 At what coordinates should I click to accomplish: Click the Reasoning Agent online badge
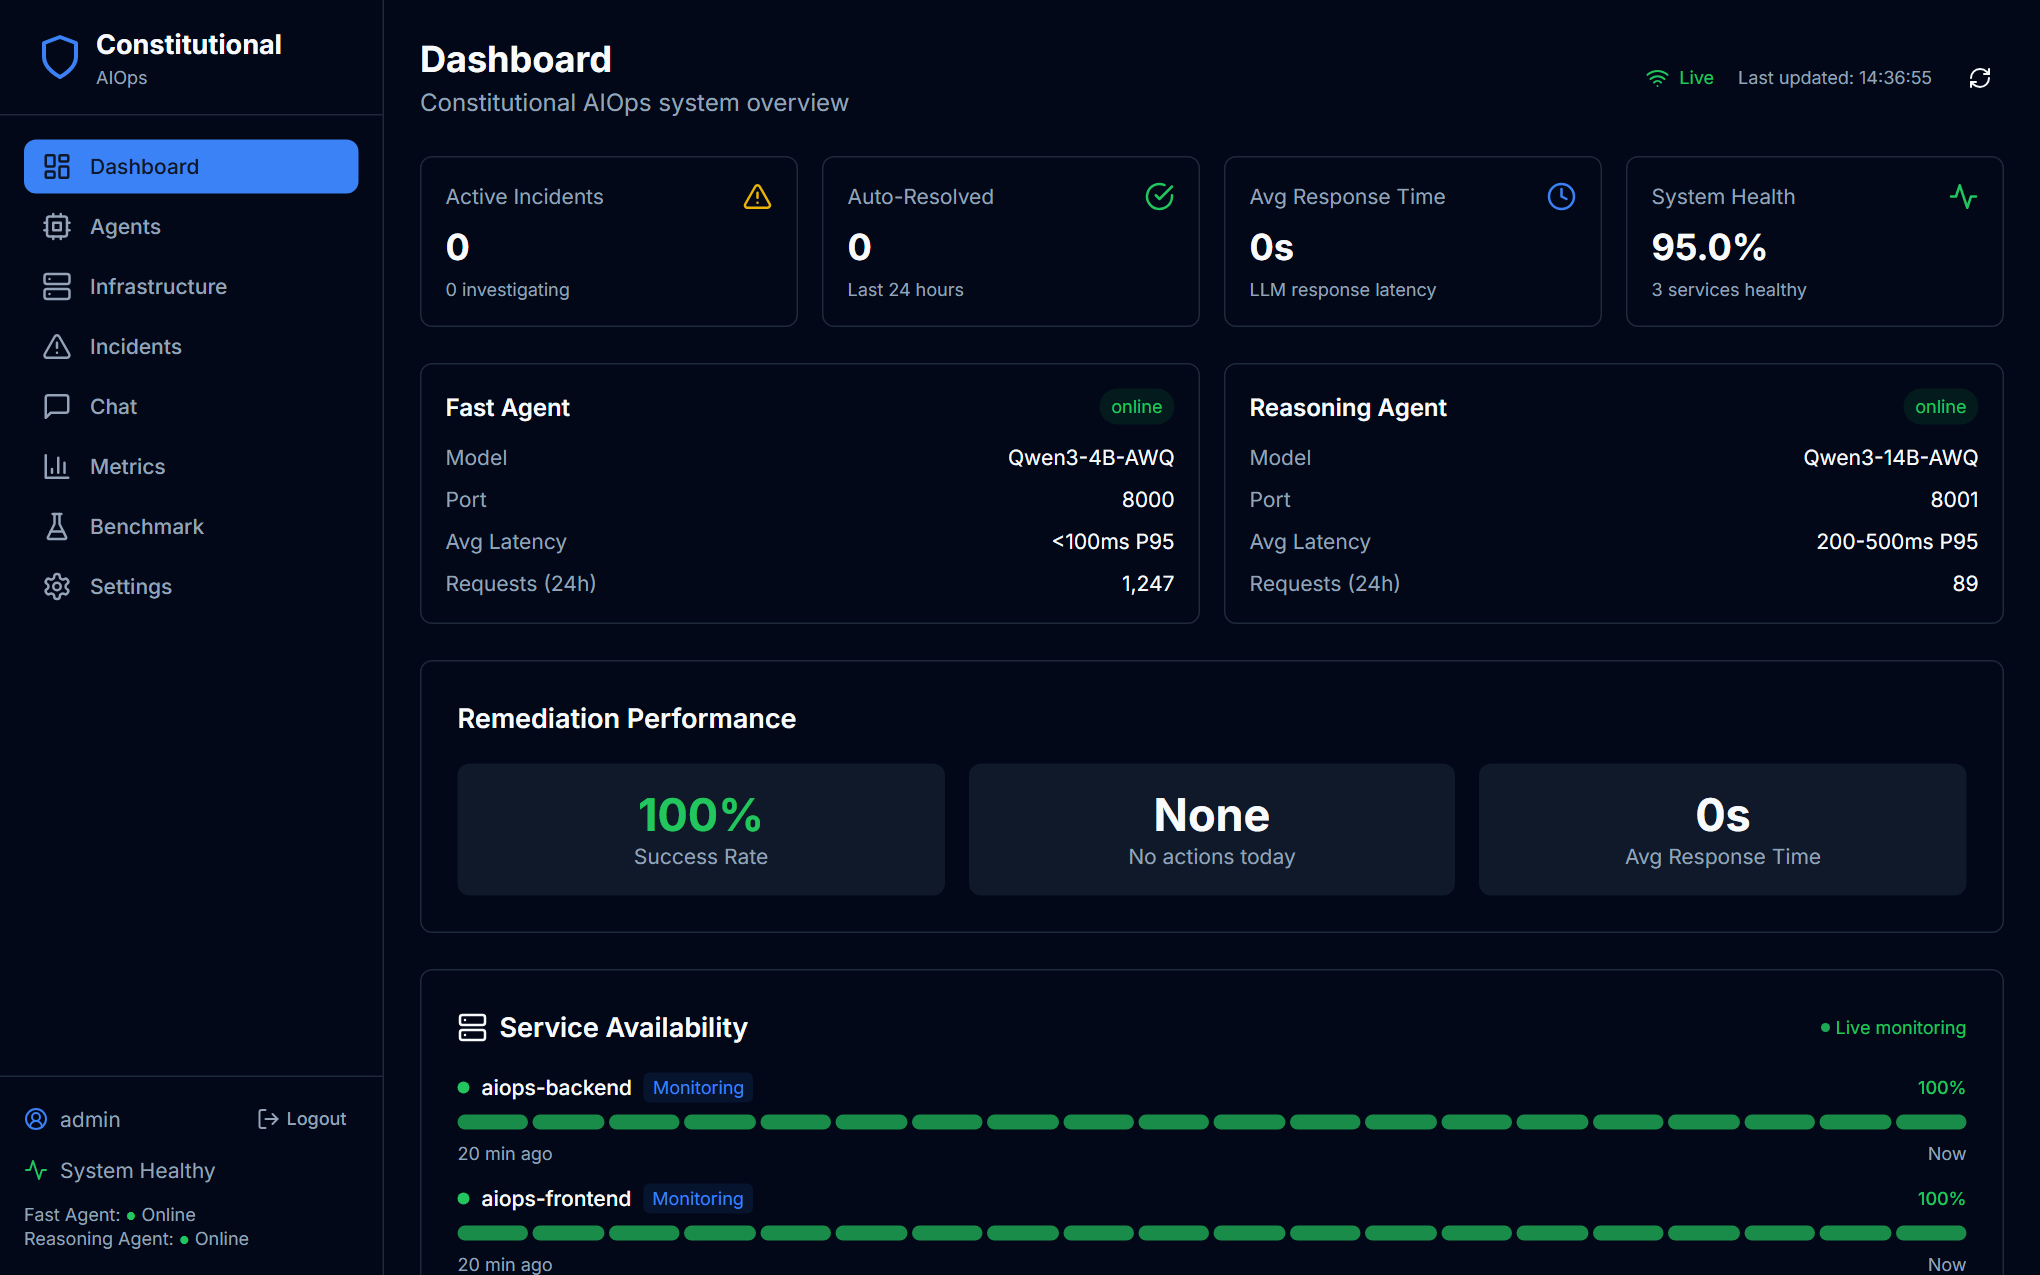pos(1940,407)
